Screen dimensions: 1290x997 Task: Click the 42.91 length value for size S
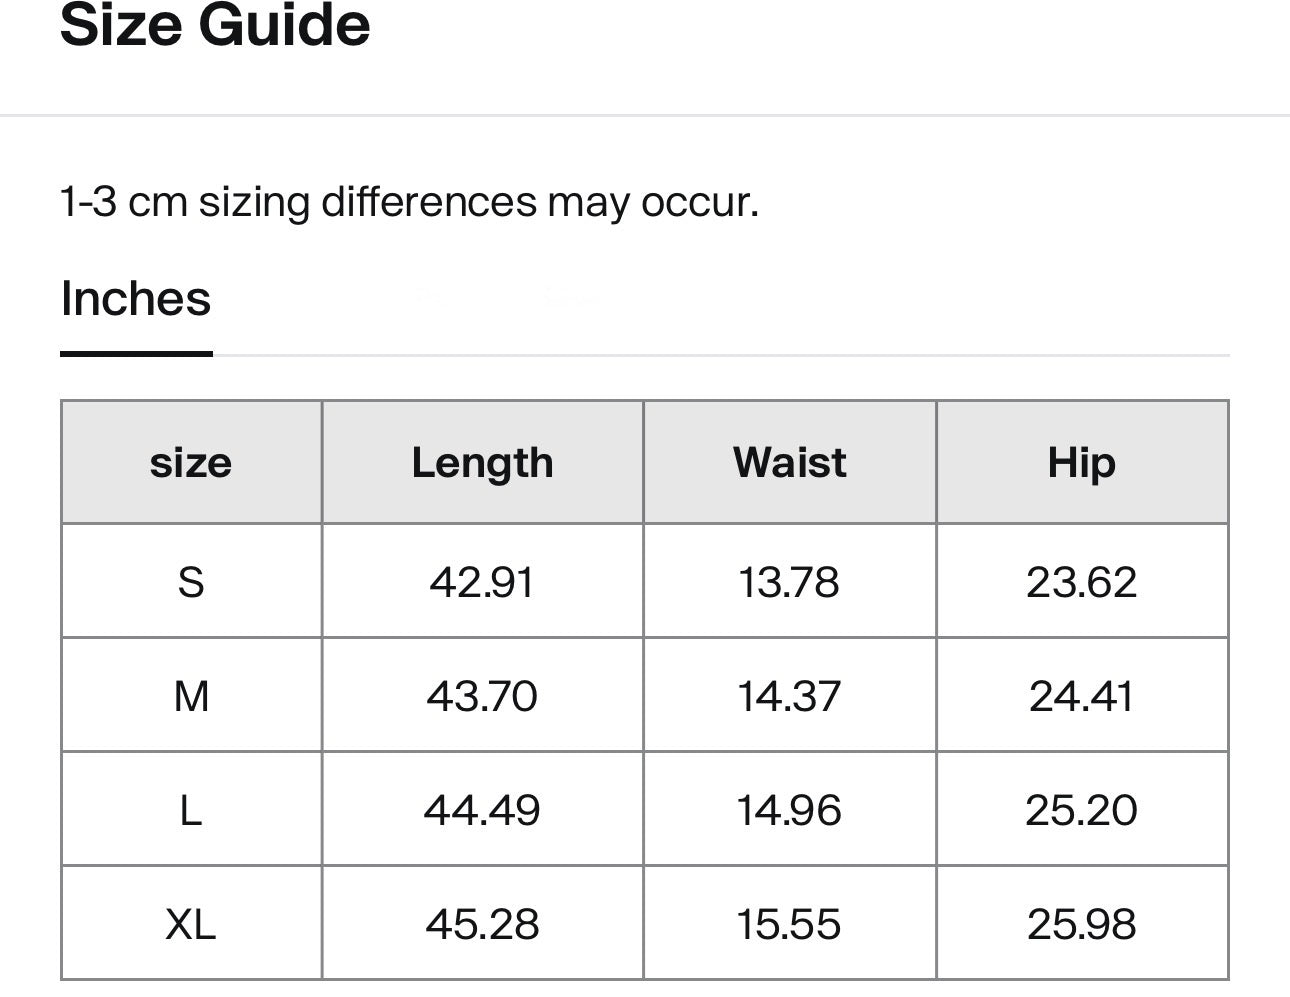(x=482, y=581)
